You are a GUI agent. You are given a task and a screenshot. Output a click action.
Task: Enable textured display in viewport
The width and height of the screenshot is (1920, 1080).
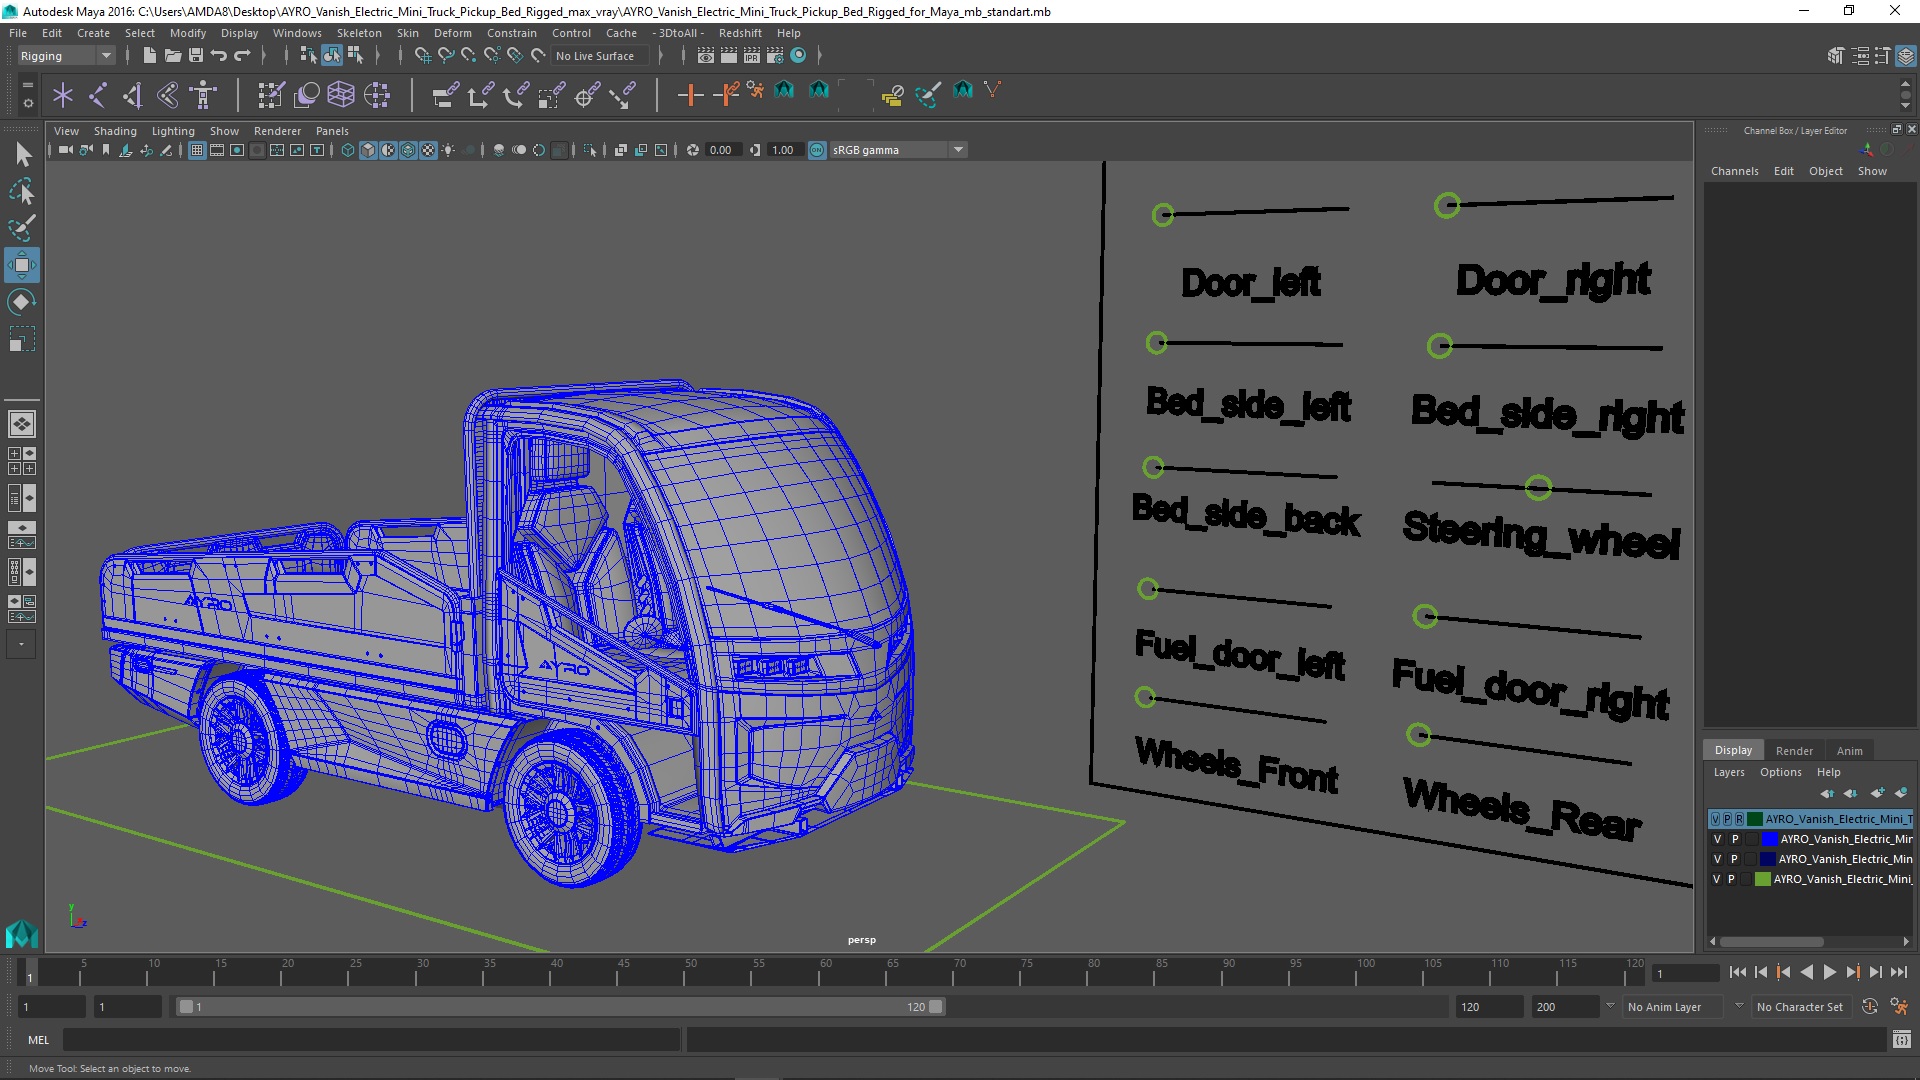428,150
